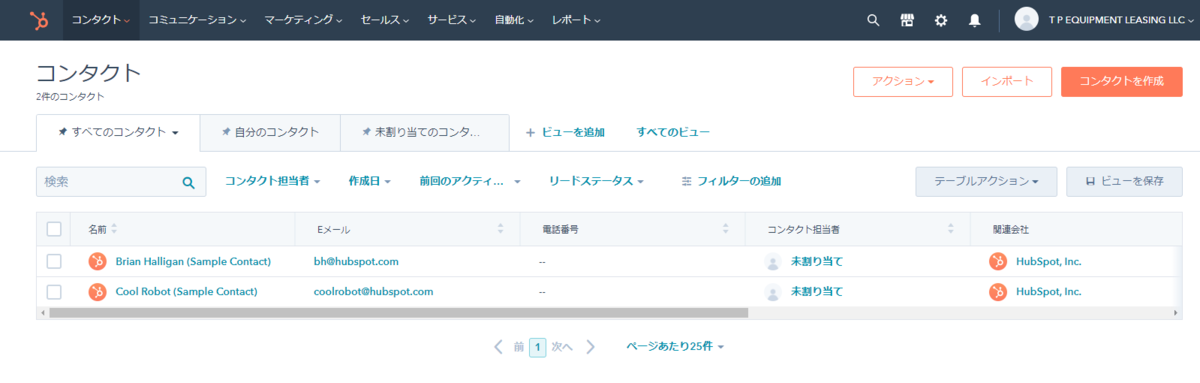The height and width of the screenshot is (383, 1200).
Task: Sort by the コンタクト担当者 column arrows
Action: click(x=951, y=229)
